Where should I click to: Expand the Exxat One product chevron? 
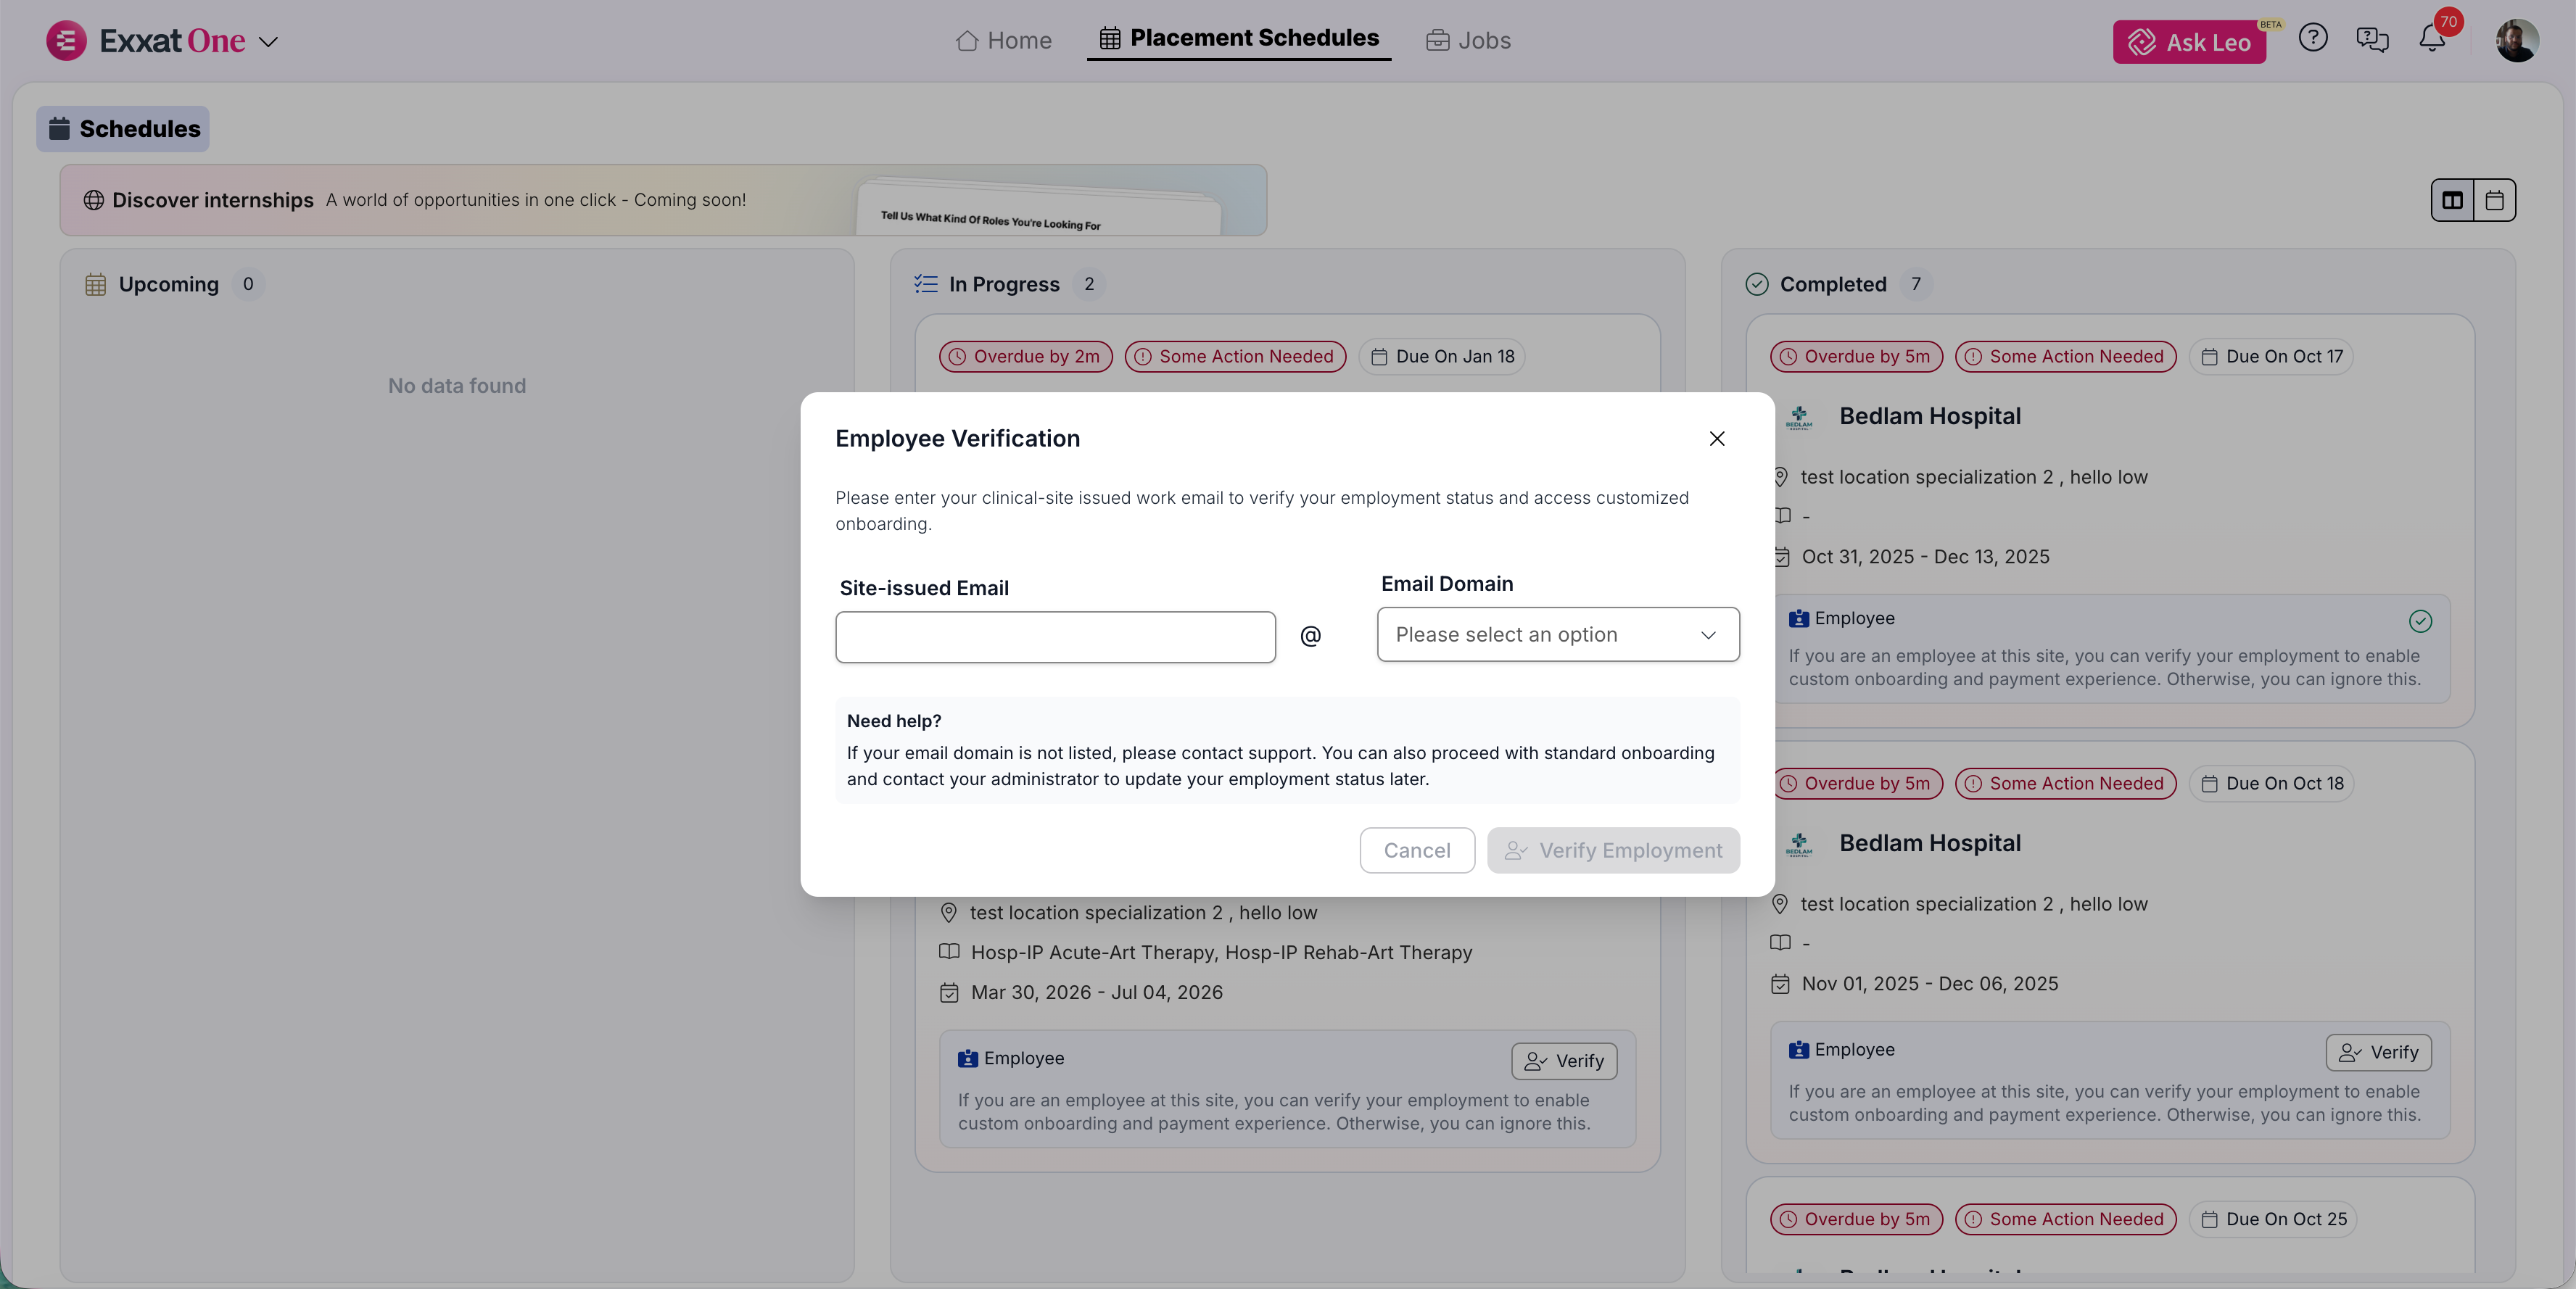coord(268,42)
